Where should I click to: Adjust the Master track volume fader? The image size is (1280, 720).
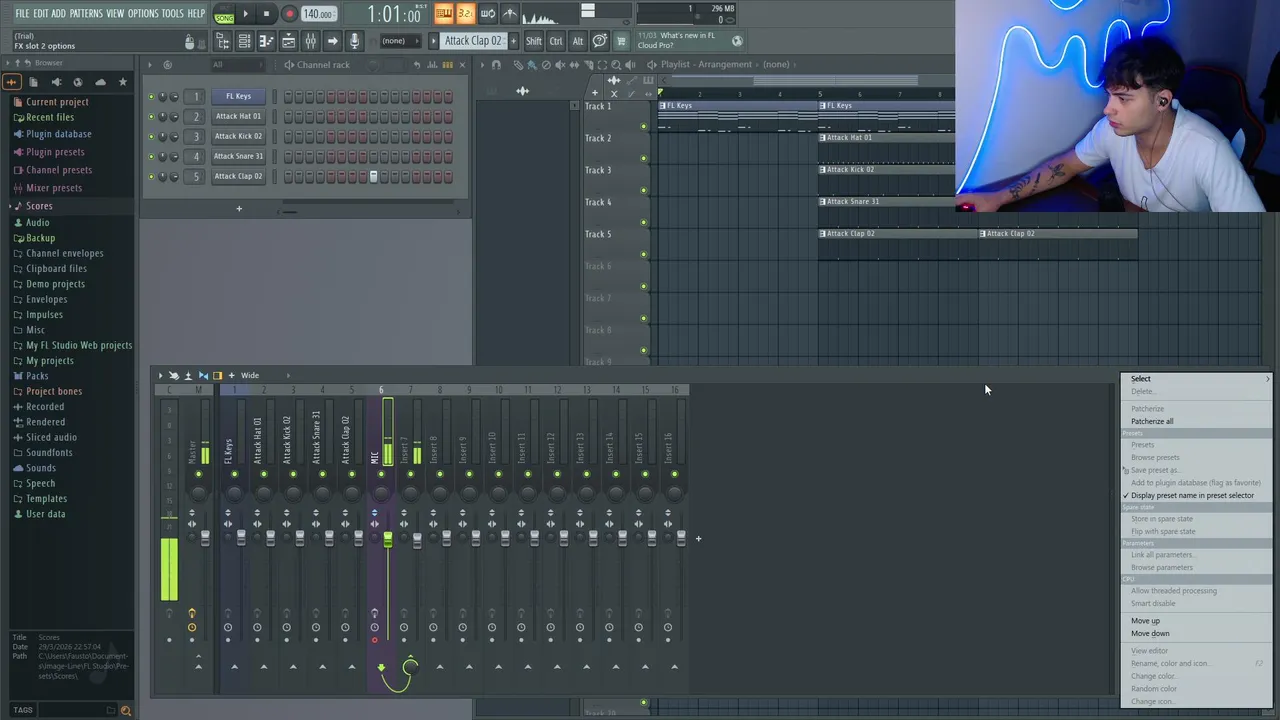click(x=206, y=539)
